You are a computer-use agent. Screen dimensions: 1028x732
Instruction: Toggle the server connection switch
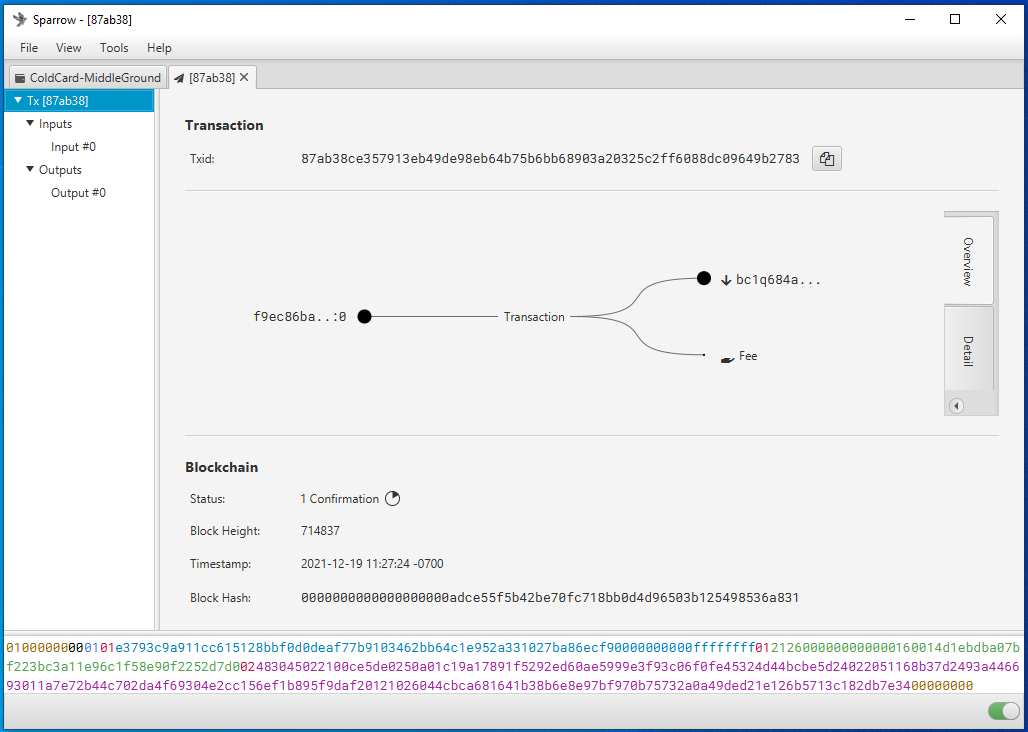tap(1003, 710)
